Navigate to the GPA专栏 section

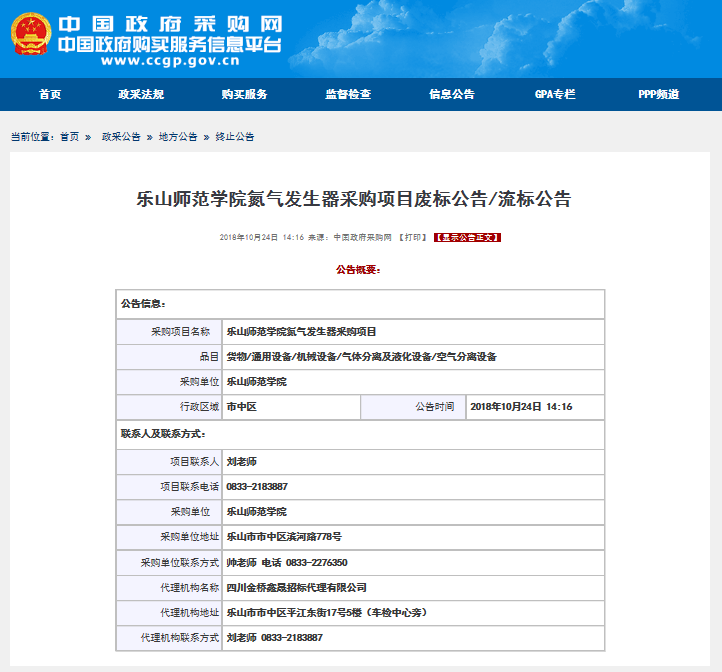[x=555, y=95]
